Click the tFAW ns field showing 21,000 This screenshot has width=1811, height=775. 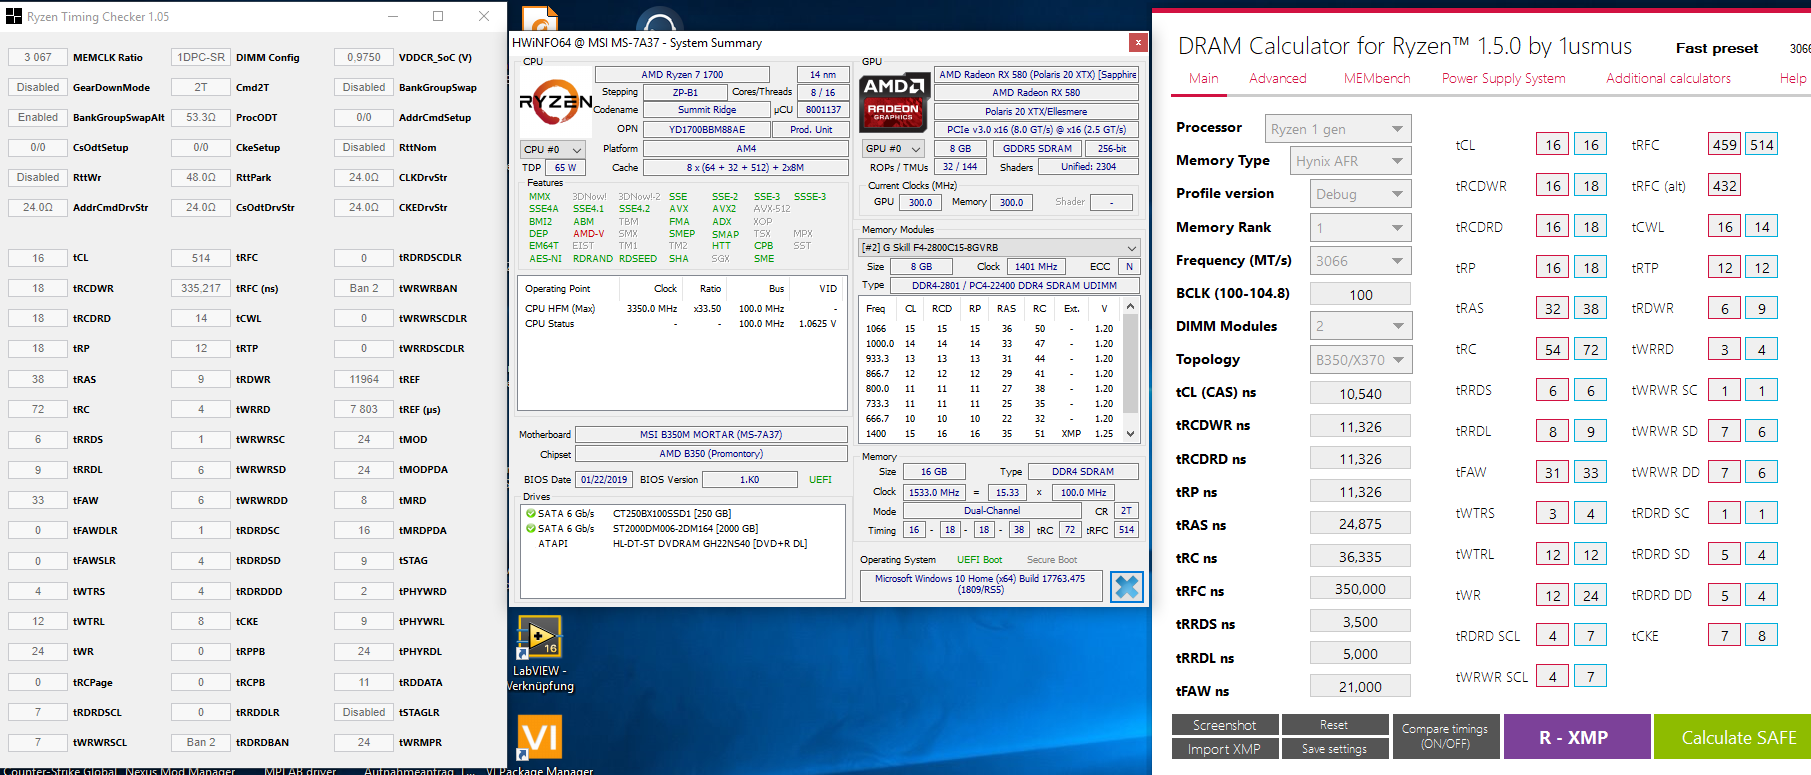pyautogui.click(x=1360, y=687)
